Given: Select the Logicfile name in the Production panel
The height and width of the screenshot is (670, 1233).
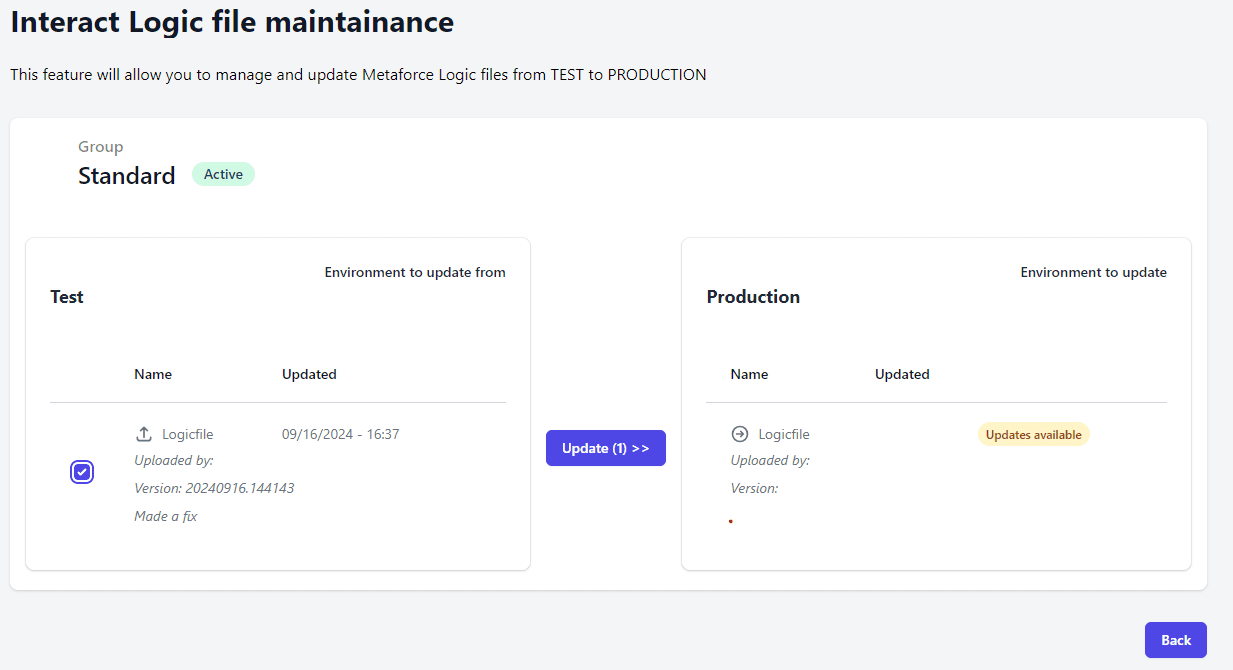Looking at the screenshot, I should coord(783,433).
